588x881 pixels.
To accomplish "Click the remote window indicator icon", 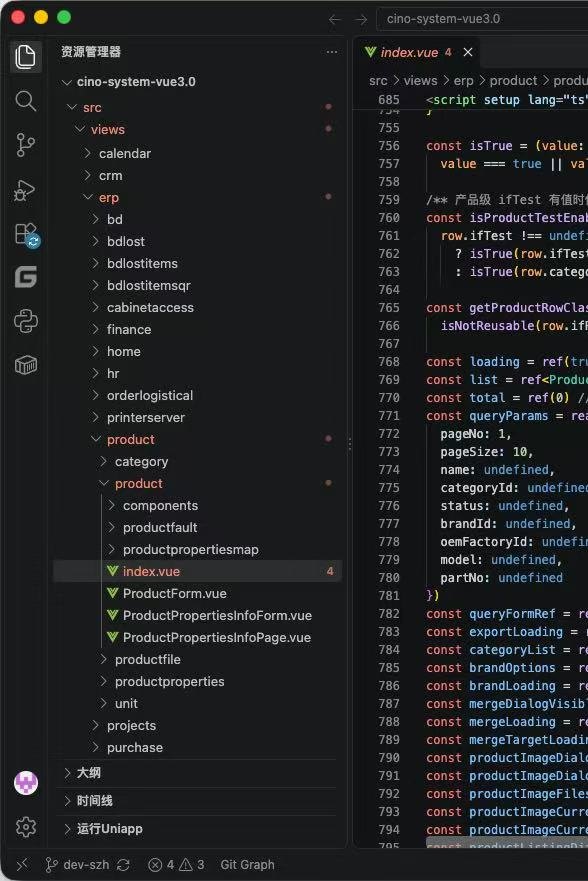I will click(x=21, y=864).
